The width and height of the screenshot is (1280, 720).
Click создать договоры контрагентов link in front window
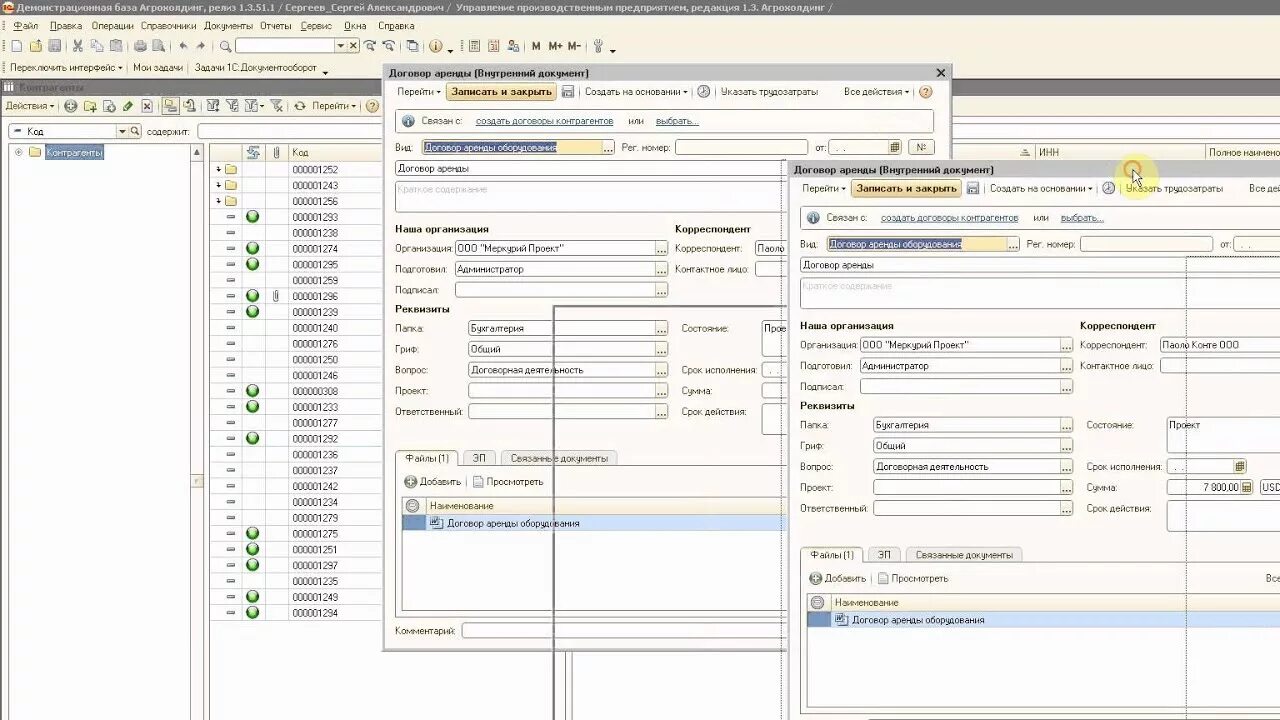[949, 218]
